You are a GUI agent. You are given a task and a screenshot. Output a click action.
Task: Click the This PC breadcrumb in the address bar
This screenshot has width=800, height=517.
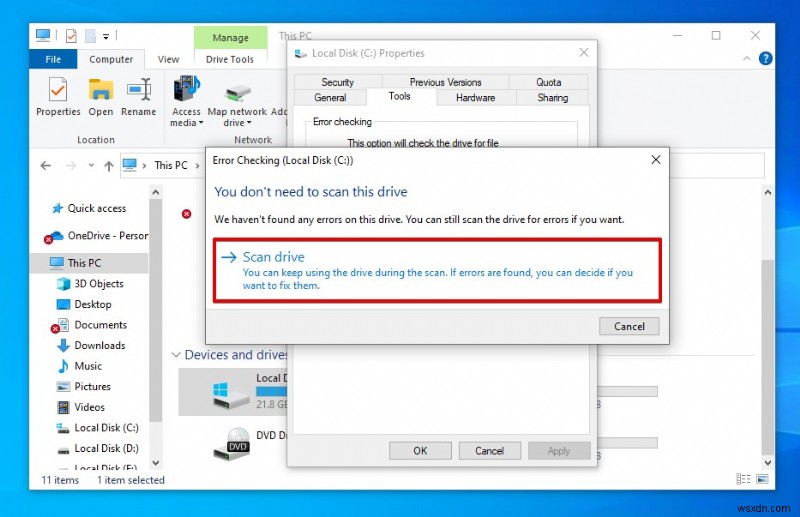tap(171, 165)
